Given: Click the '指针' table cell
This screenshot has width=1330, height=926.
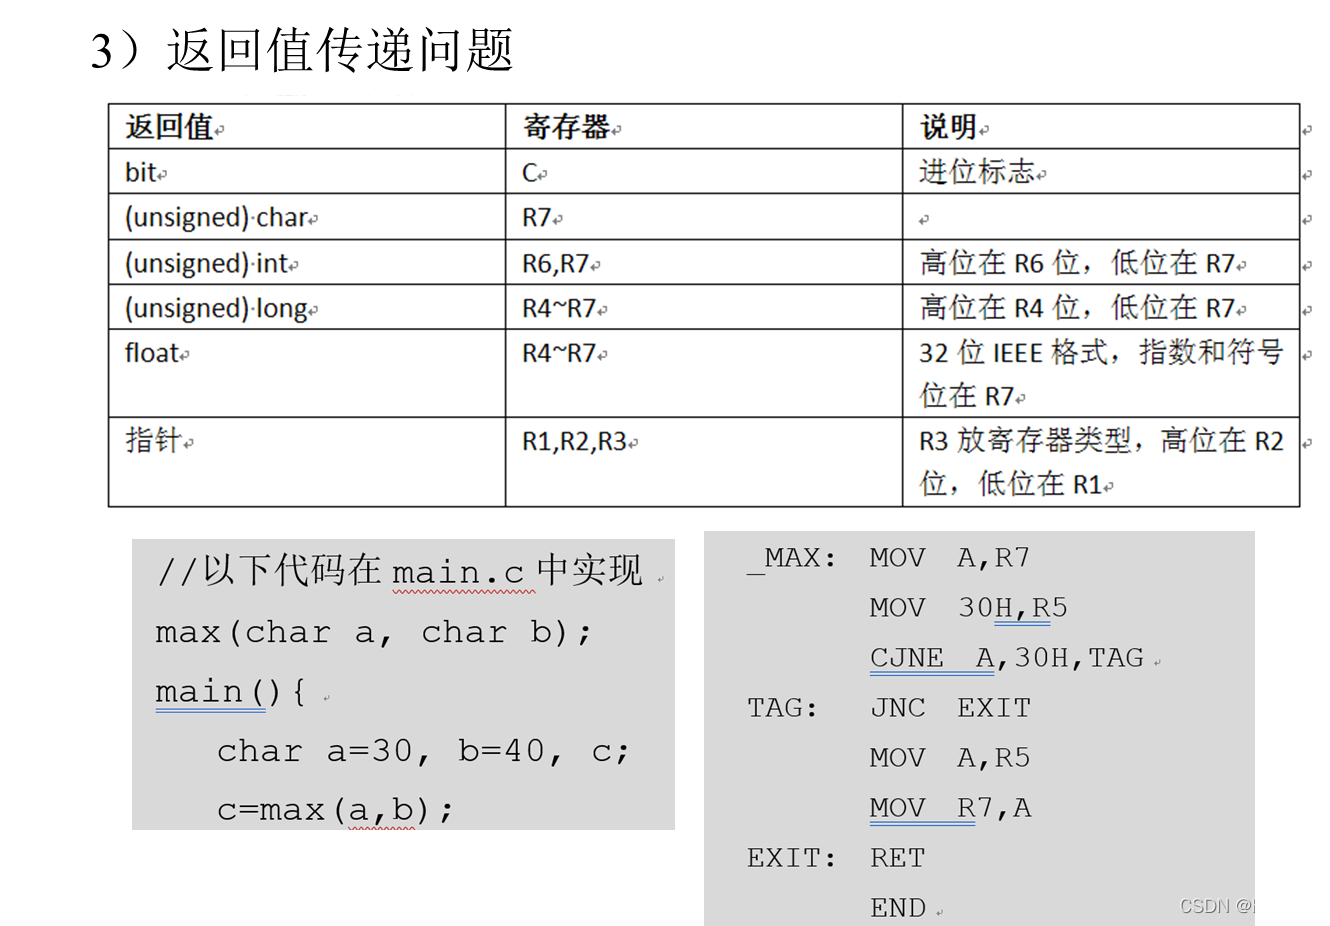Looking at the screenshot, I should pos(307,462).
